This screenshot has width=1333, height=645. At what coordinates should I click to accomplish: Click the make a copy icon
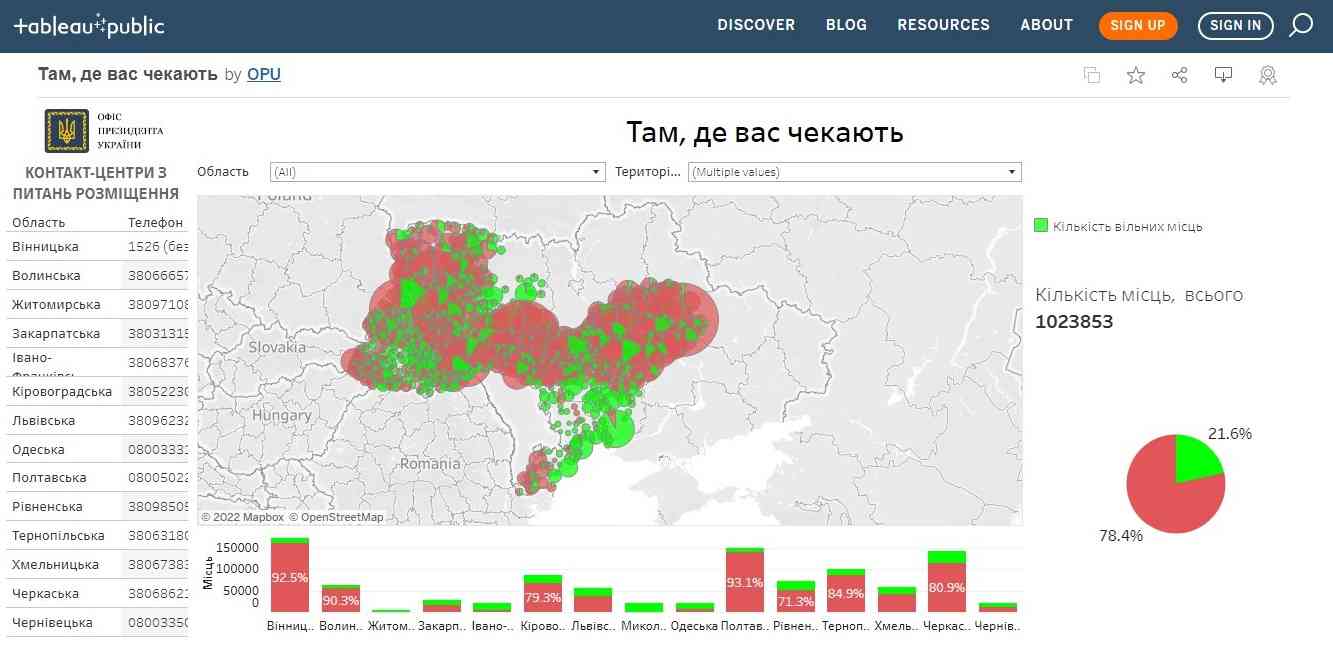point(1092,75)
